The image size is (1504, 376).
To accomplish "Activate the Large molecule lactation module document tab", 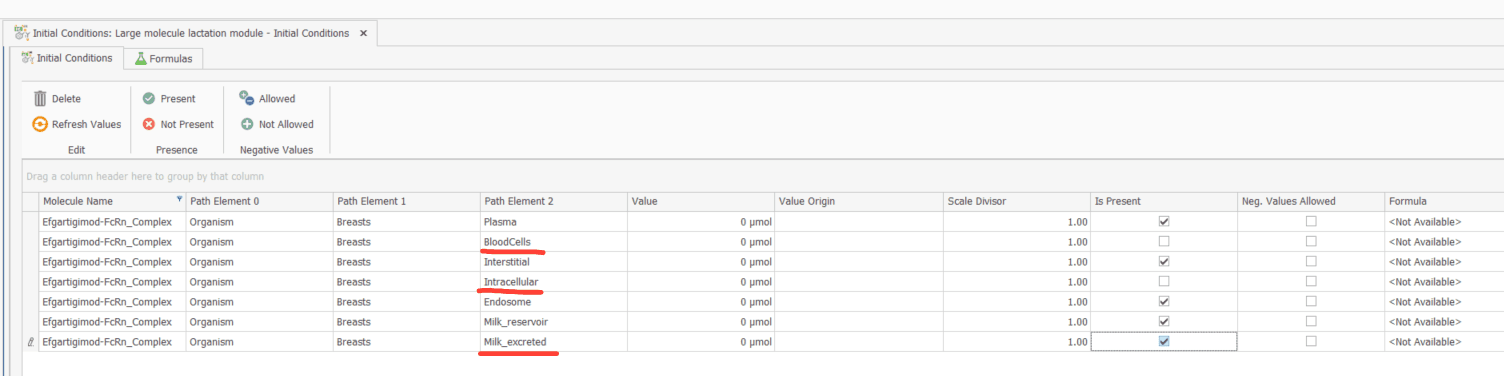I will pos(191,33).
